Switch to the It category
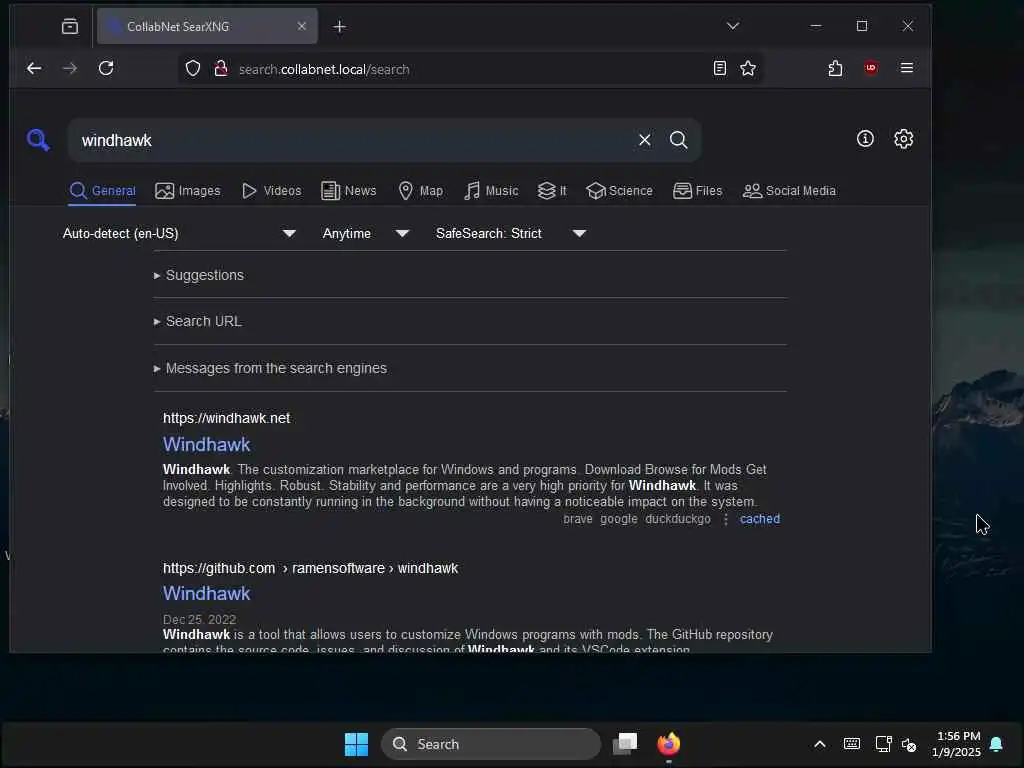 552,191
